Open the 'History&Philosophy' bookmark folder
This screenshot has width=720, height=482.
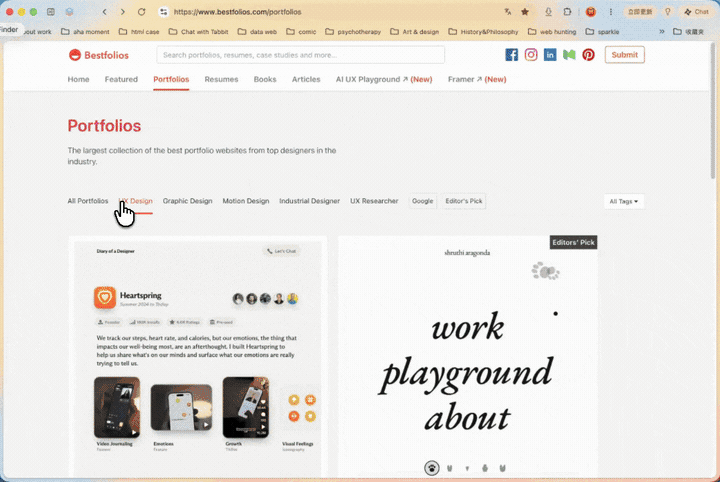(x=484, y=32)
